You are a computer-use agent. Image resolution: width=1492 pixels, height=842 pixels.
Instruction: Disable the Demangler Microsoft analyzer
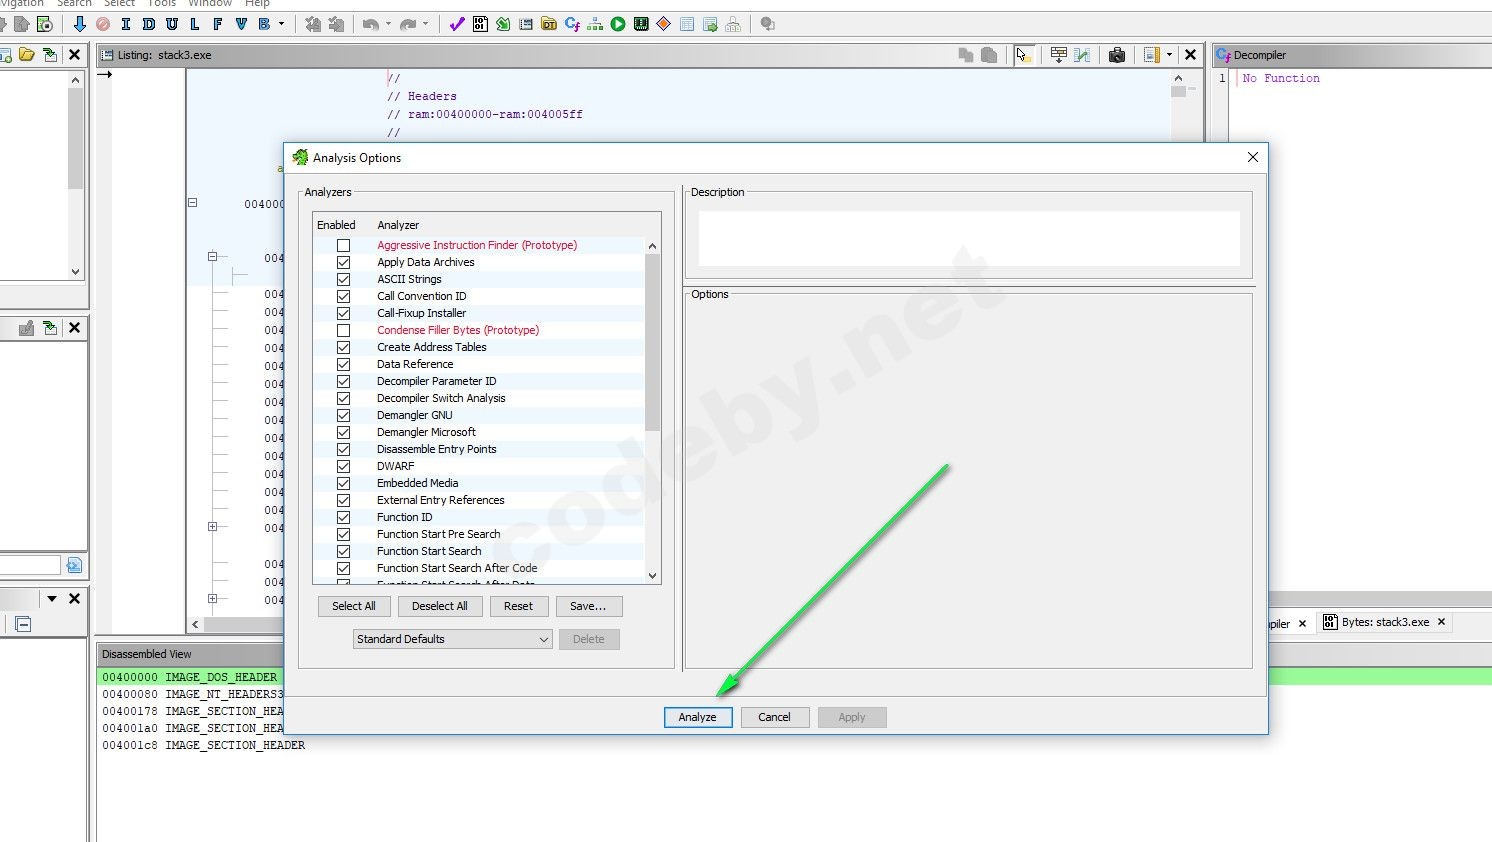click(344, 432)
